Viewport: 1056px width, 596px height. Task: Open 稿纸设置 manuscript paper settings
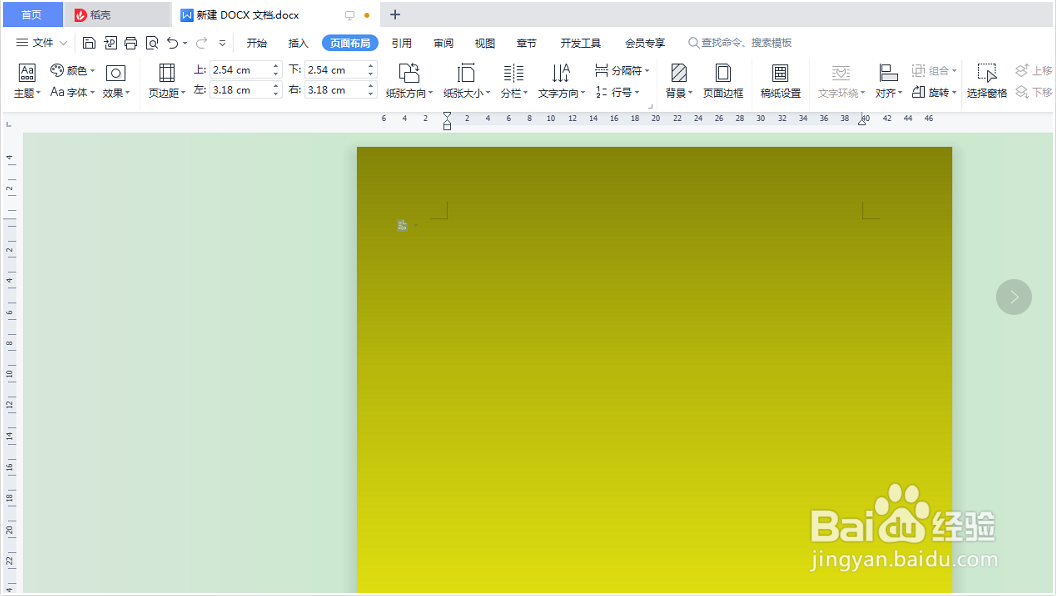(781, 80)
